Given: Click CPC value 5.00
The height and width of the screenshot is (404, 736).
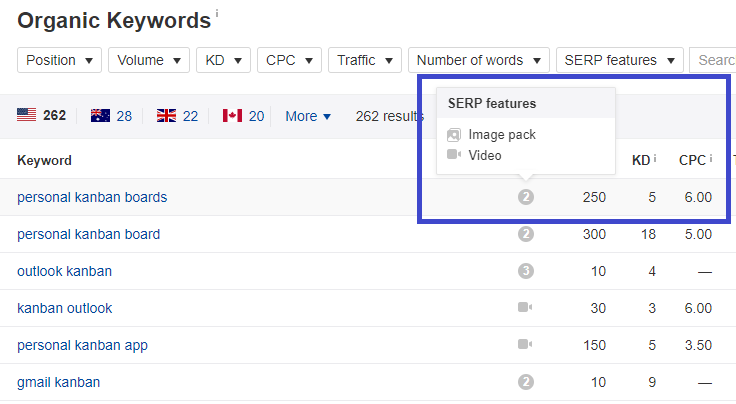Looking at the screenshot, I should pos(698,235).
